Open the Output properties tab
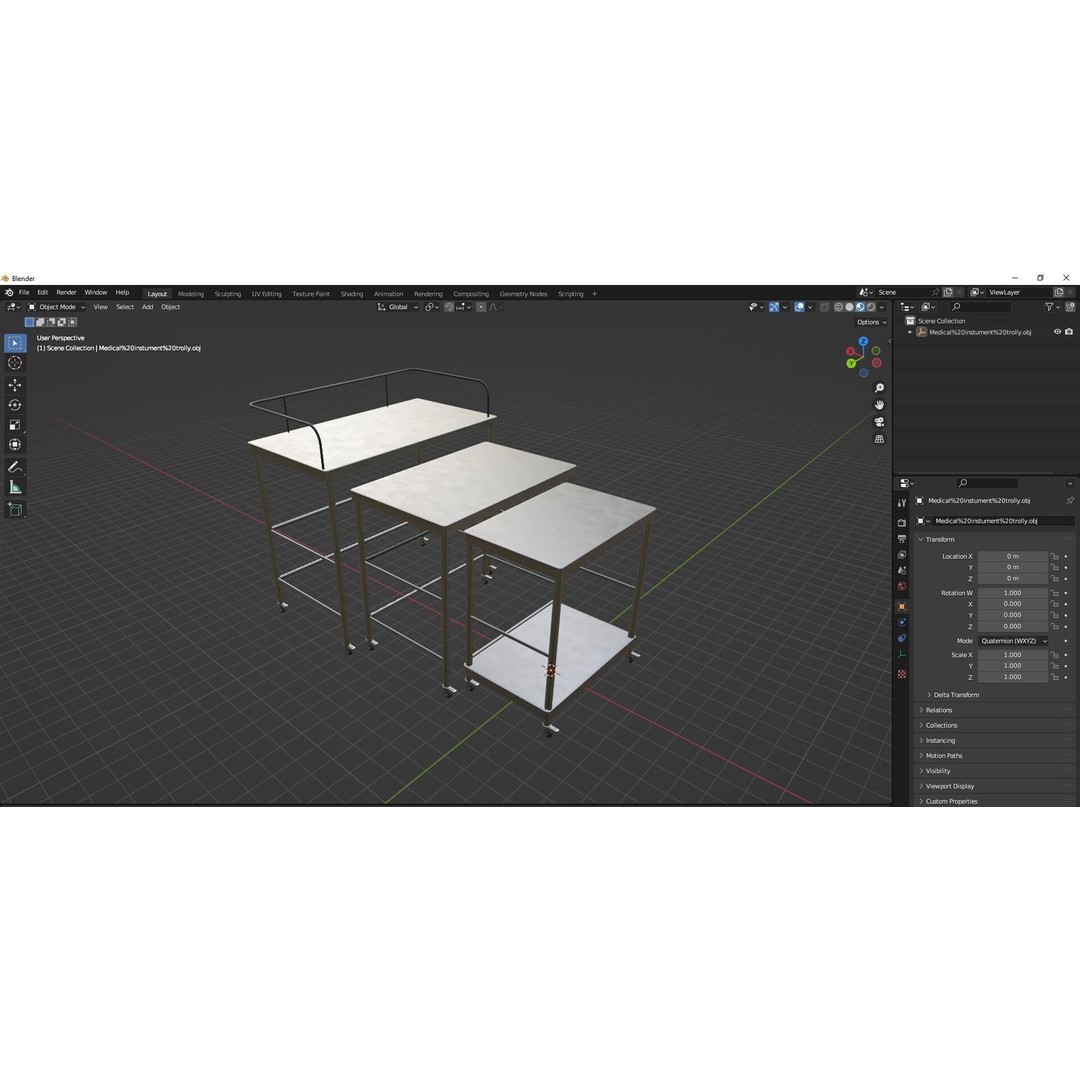The width and height of the screenshot is (1080, 1080). (x=902, y=539)
